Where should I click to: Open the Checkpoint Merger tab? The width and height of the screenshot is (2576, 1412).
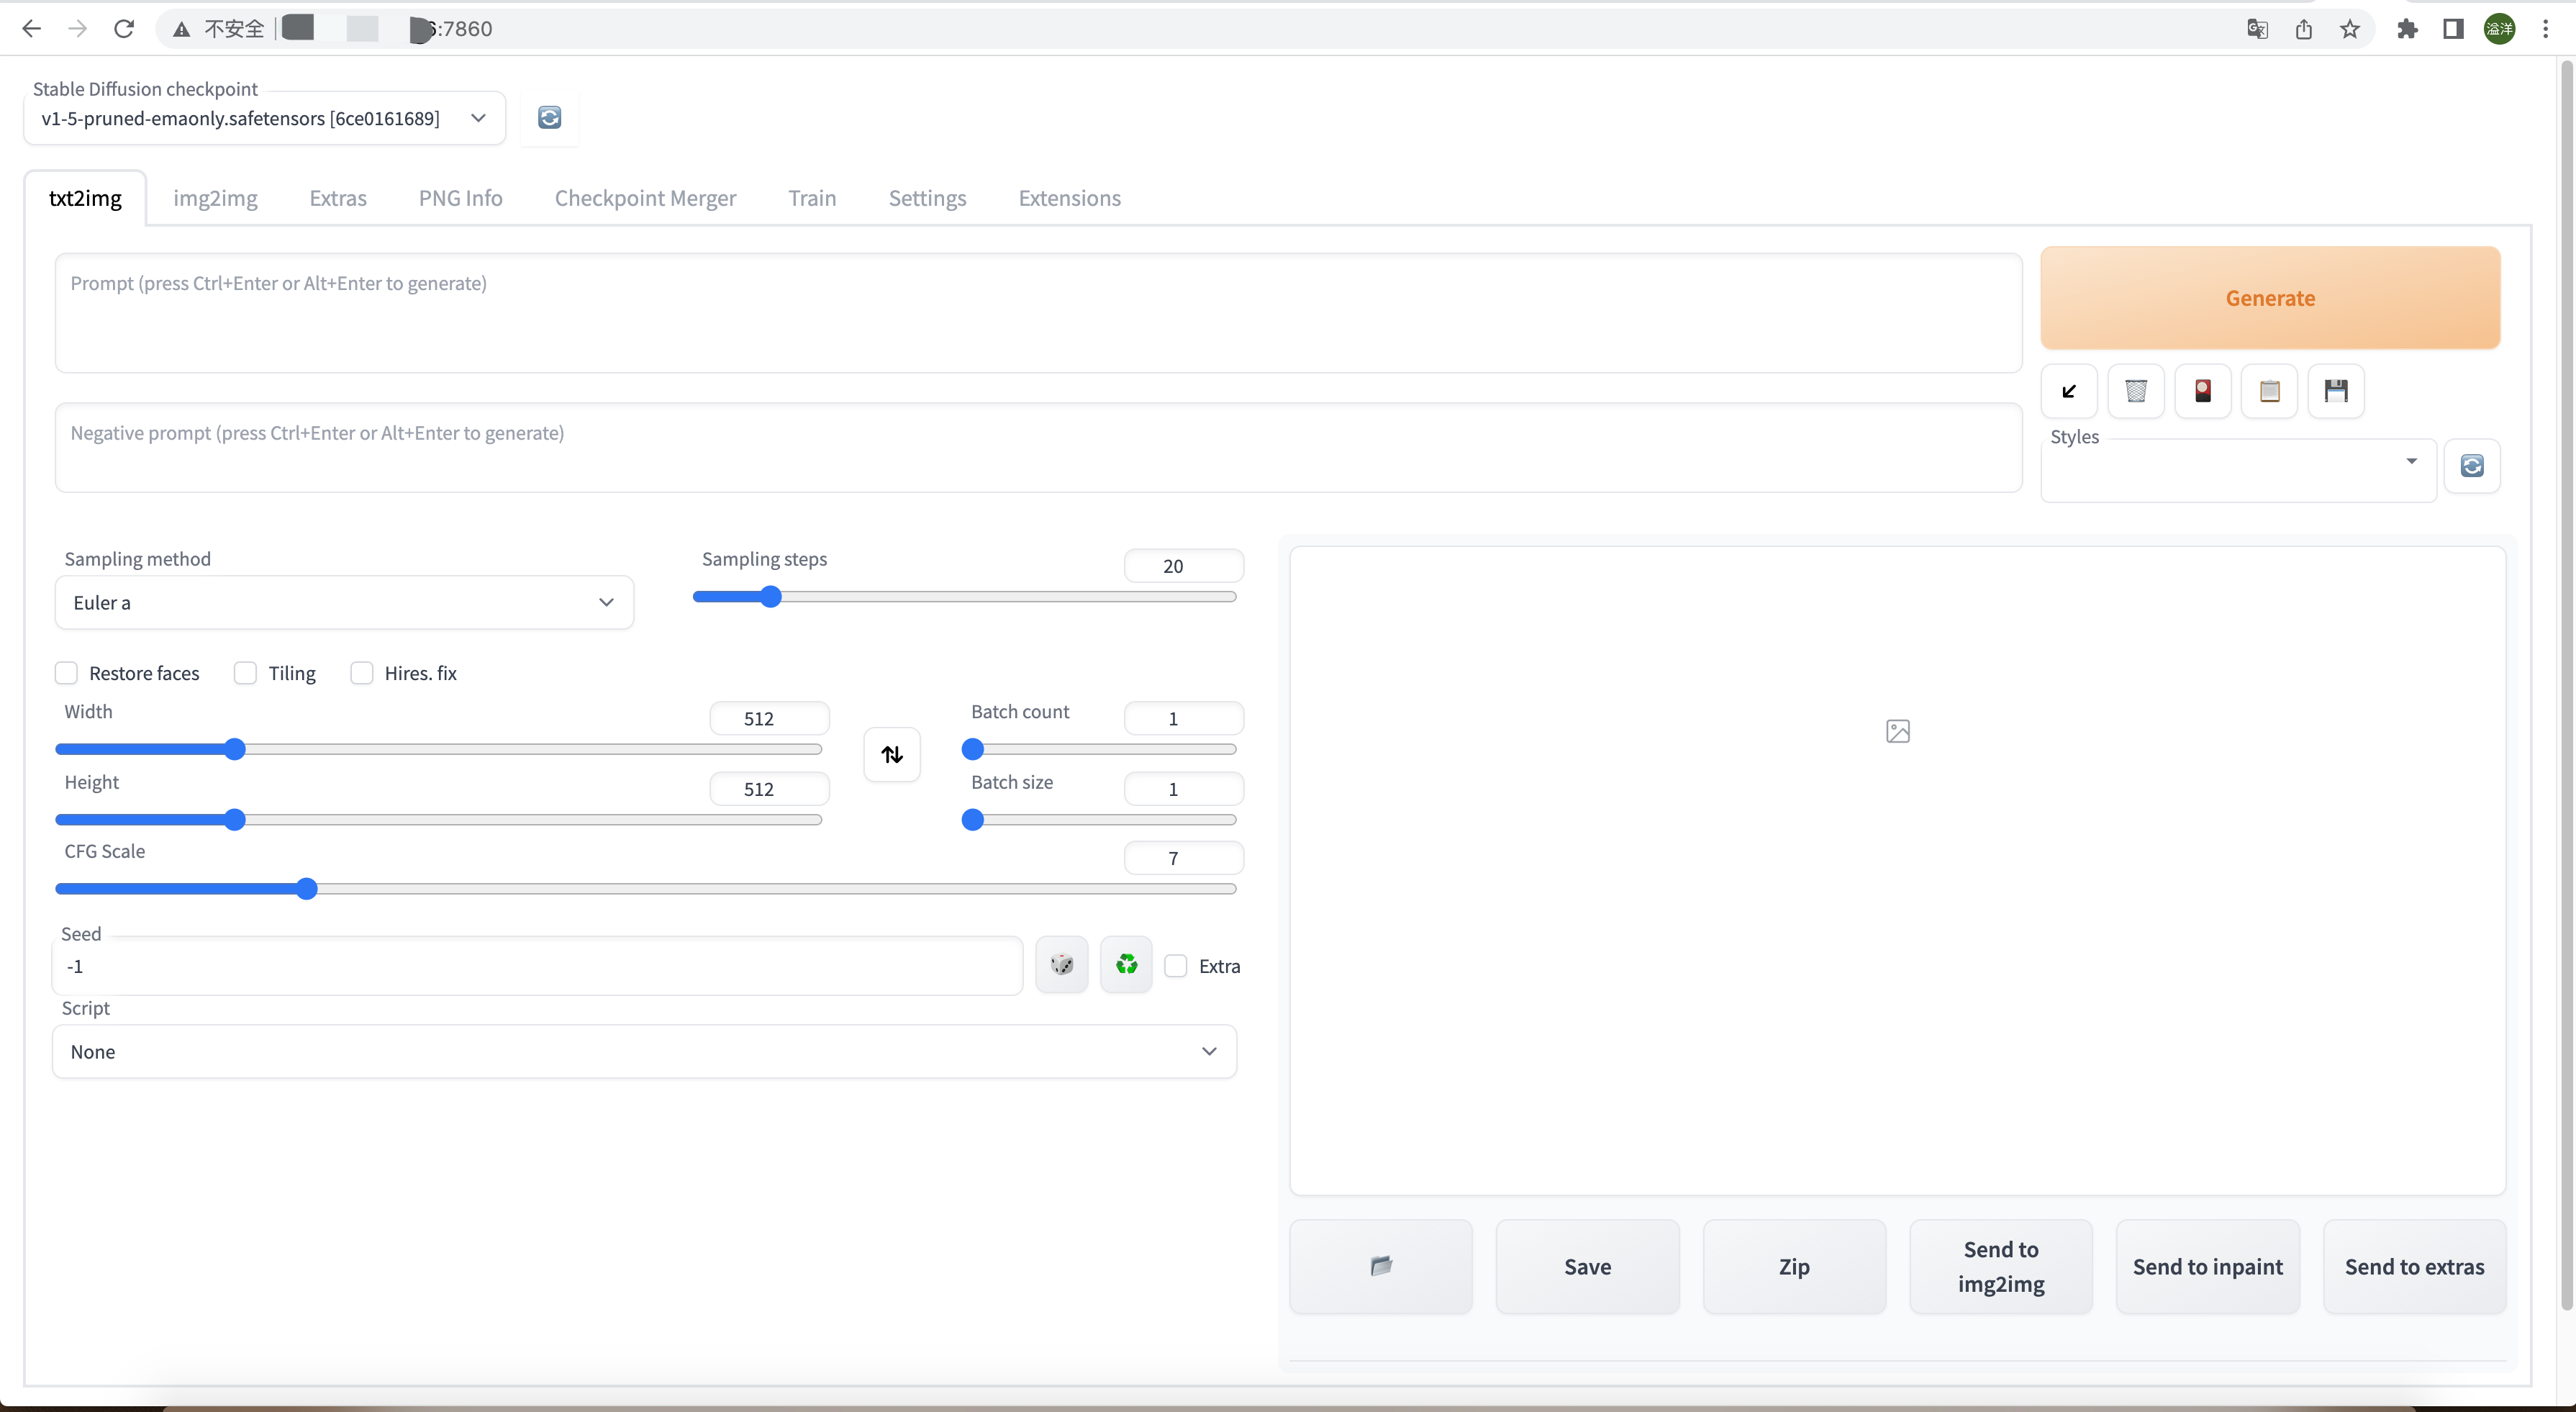[645, 198]
